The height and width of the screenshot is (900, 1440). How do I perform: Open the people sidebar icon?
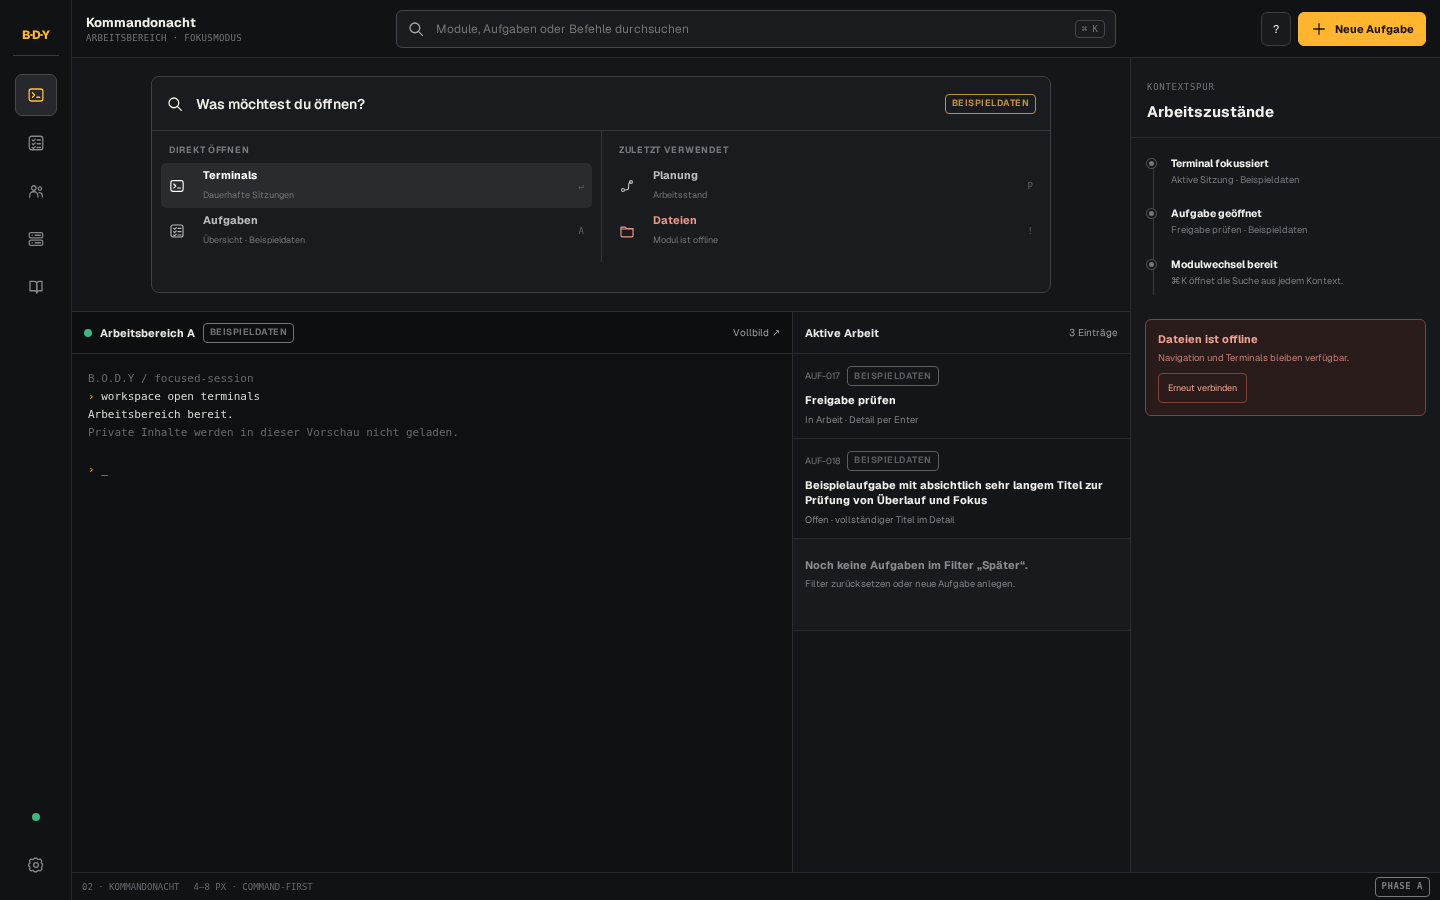click(x=36, y=191)
